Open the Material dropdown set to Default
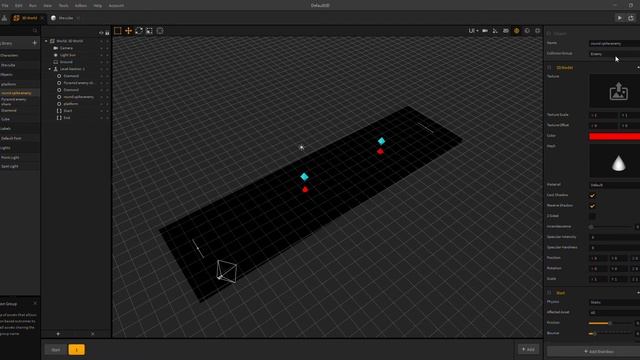640x360 pixels. pyautogui.click(x=614, y=185)
